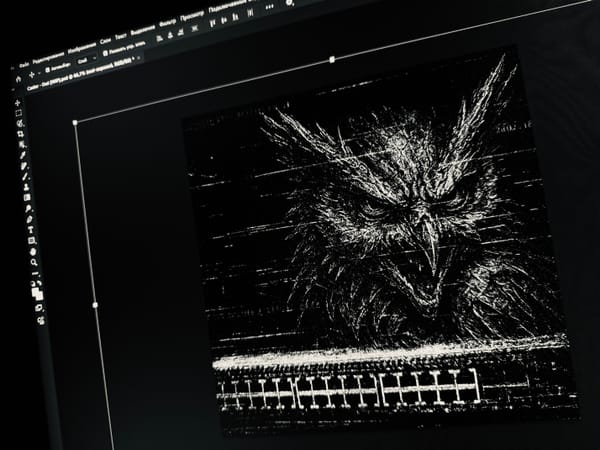Click third align icon in options bar
The image size is (600, 450).
click(x=180, y=32)
